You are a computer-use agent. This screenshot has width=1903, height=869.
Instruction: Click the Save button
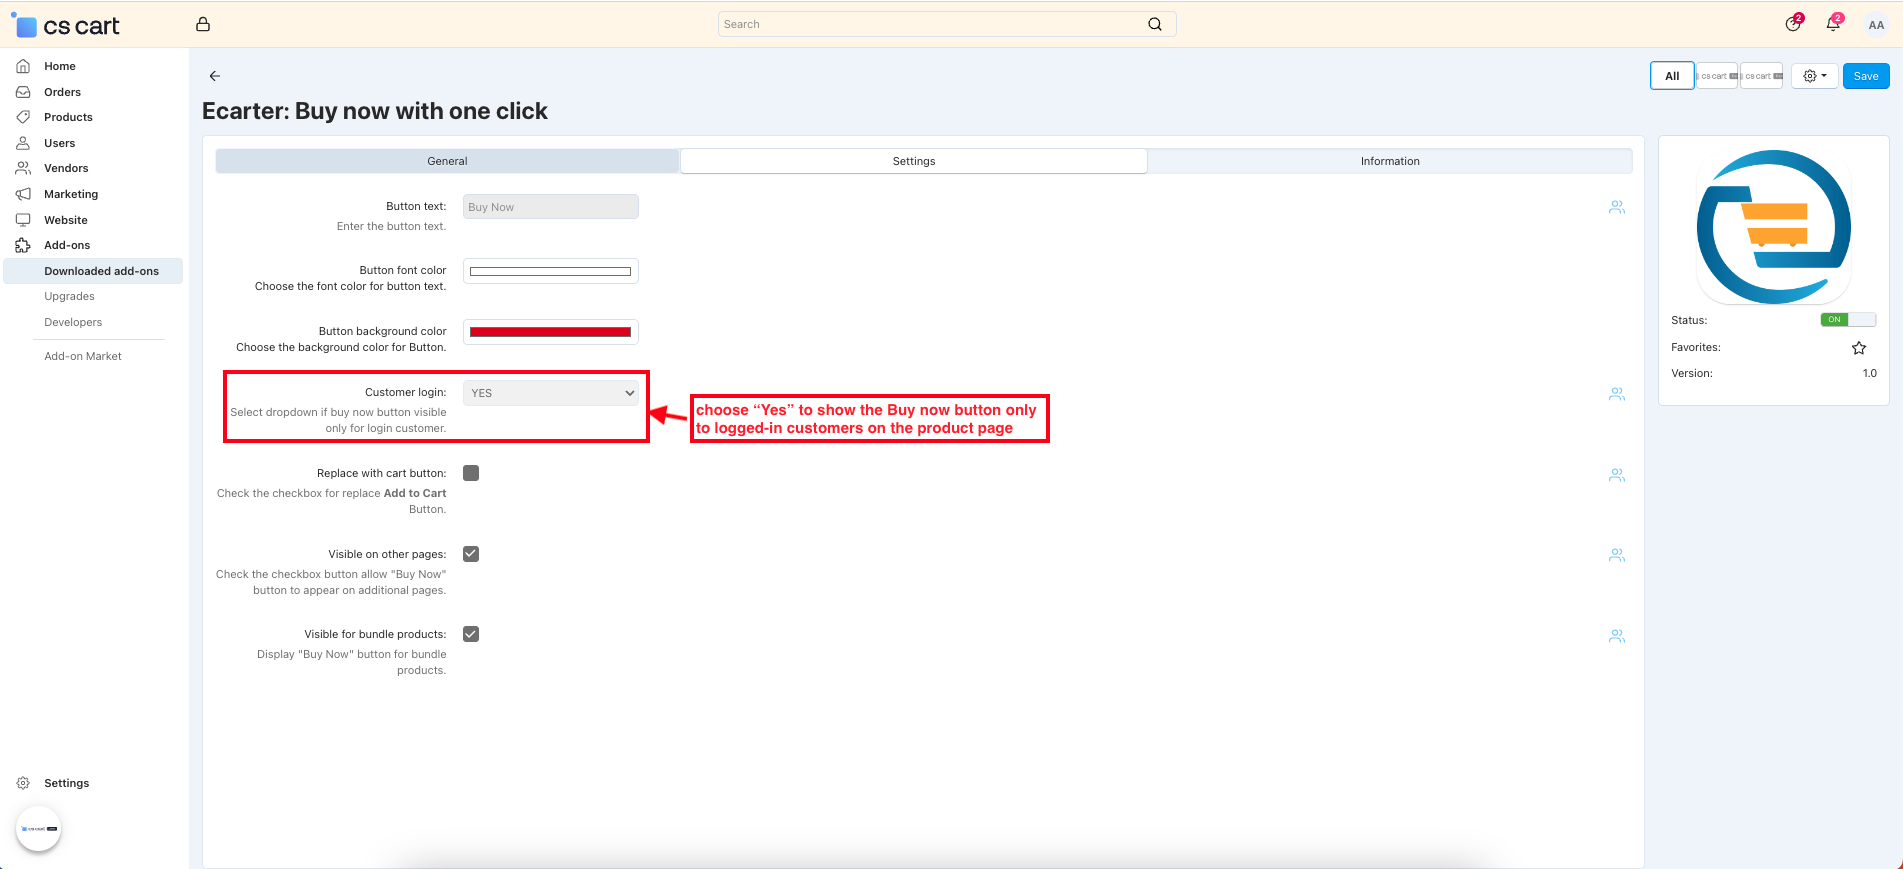(x=1865, y=76)
